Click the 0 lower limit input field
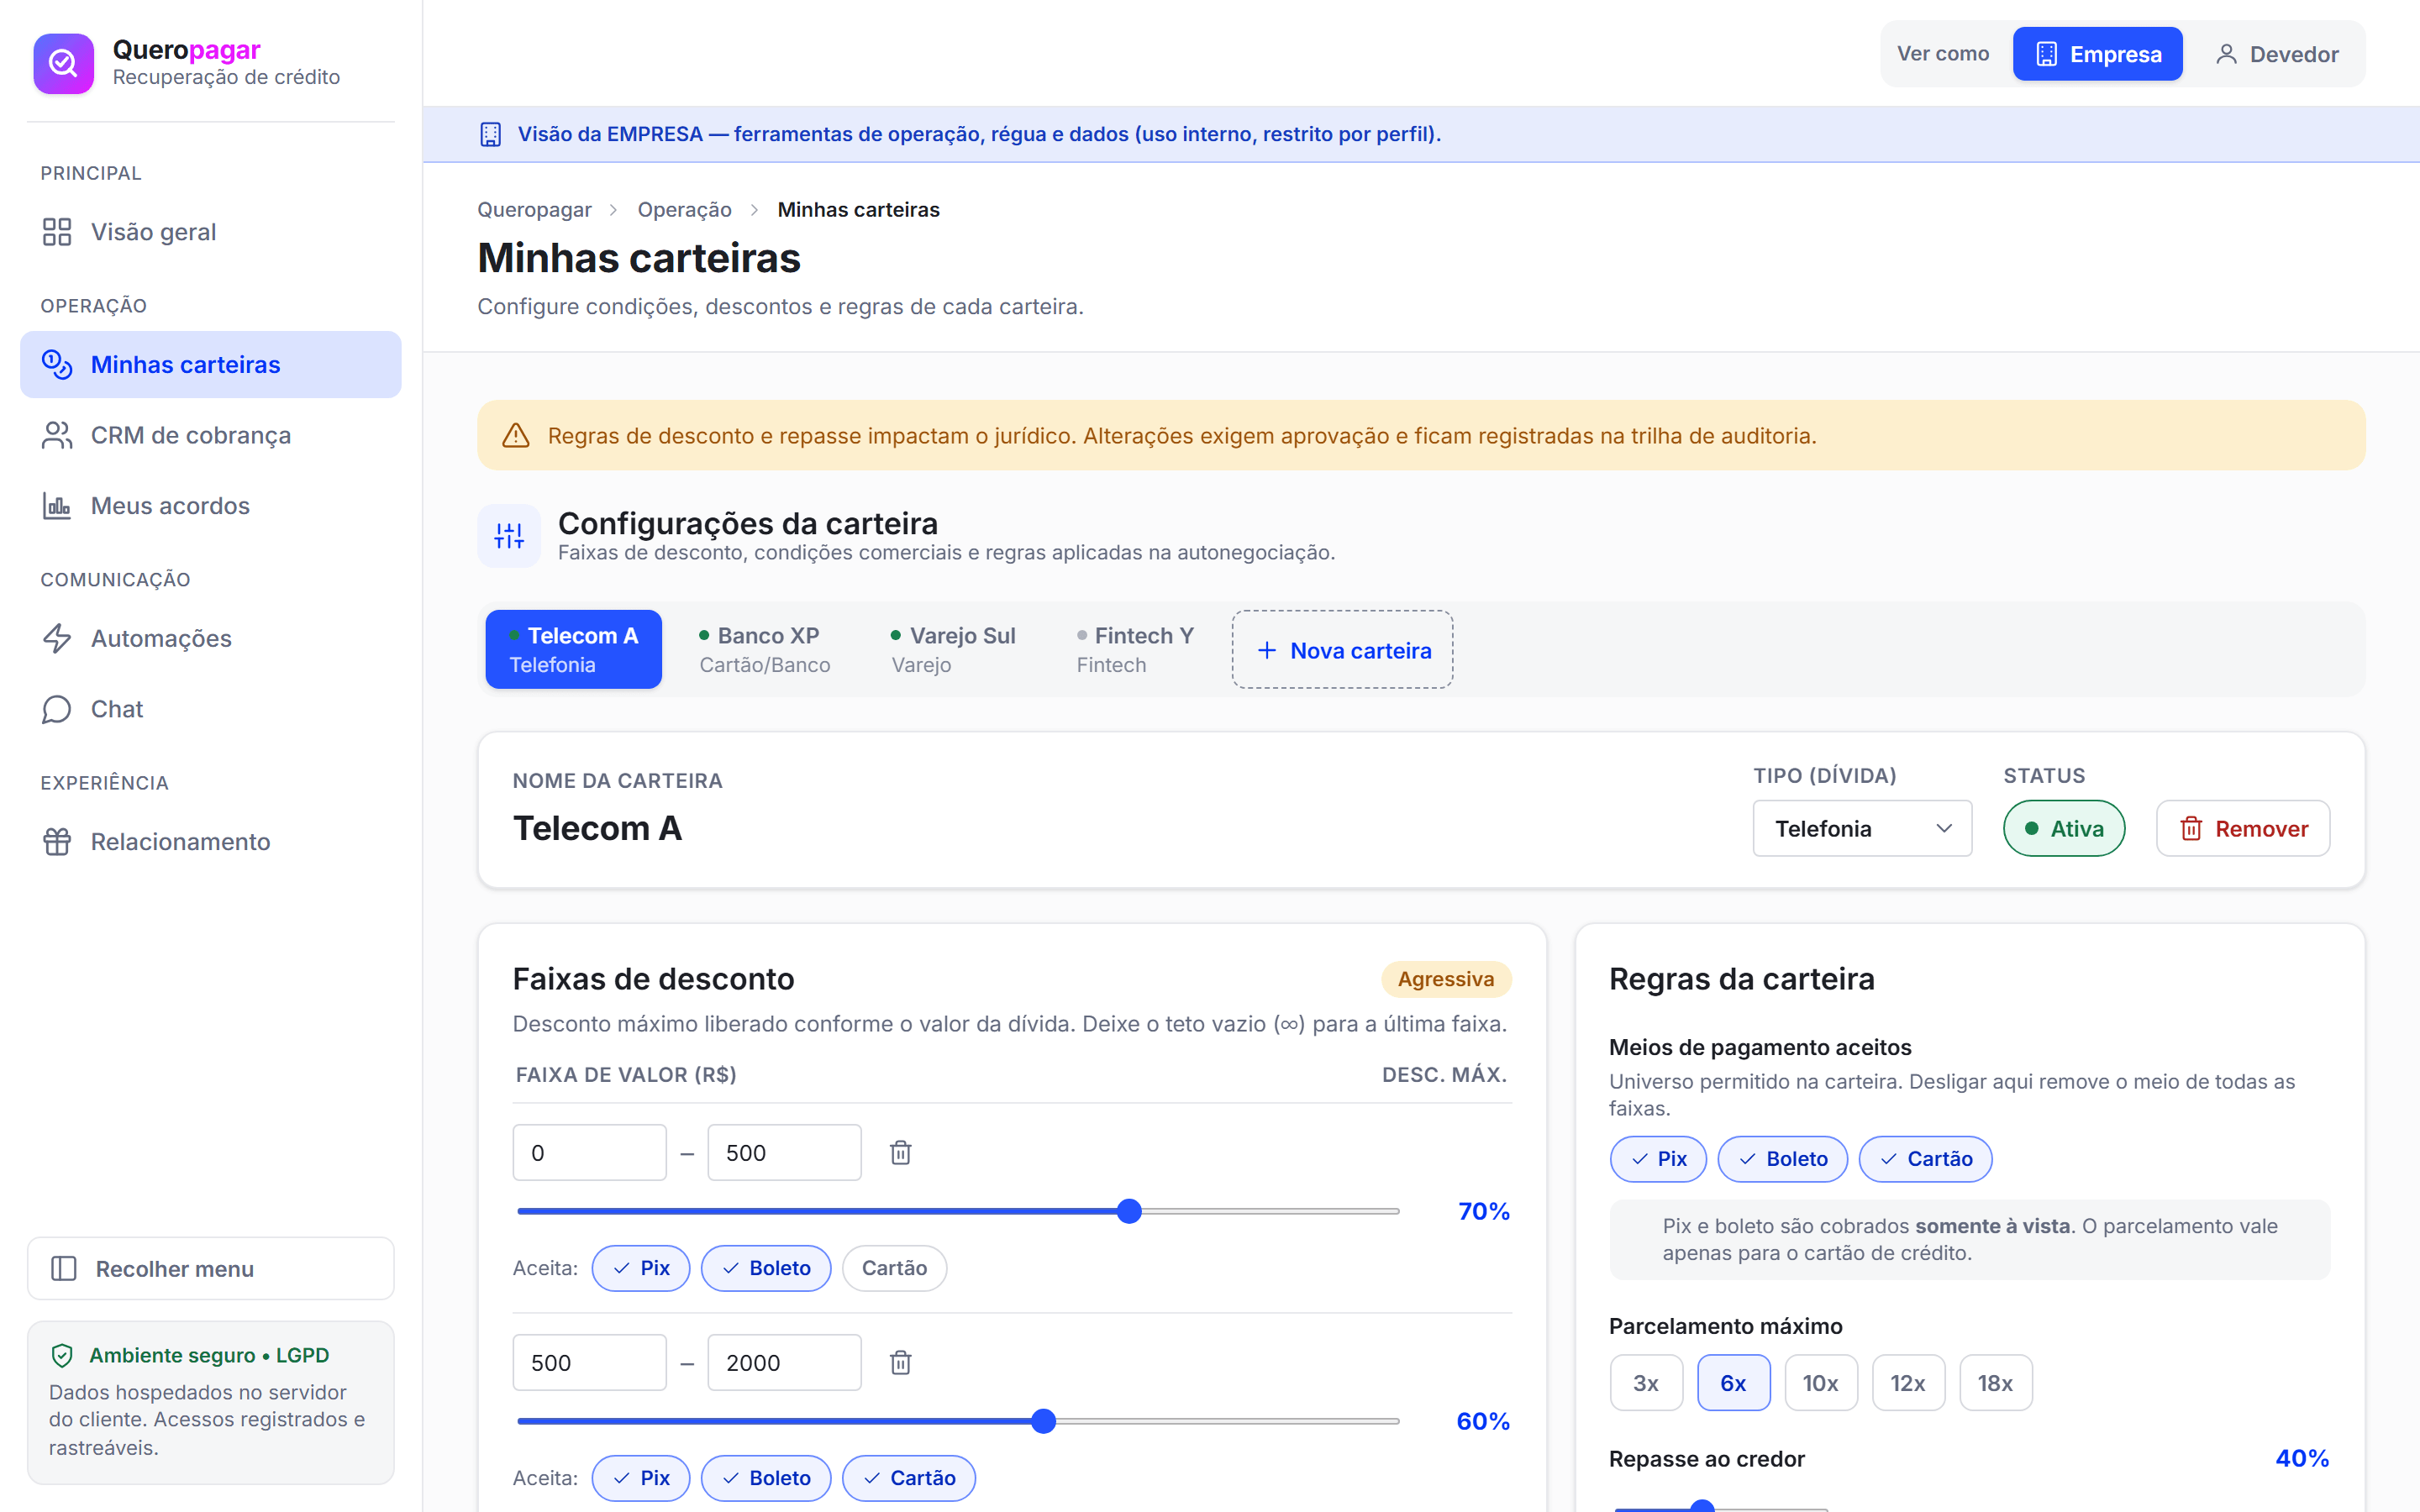2420x1512 pixels. pyautogui.click(x=590, y=1152)
